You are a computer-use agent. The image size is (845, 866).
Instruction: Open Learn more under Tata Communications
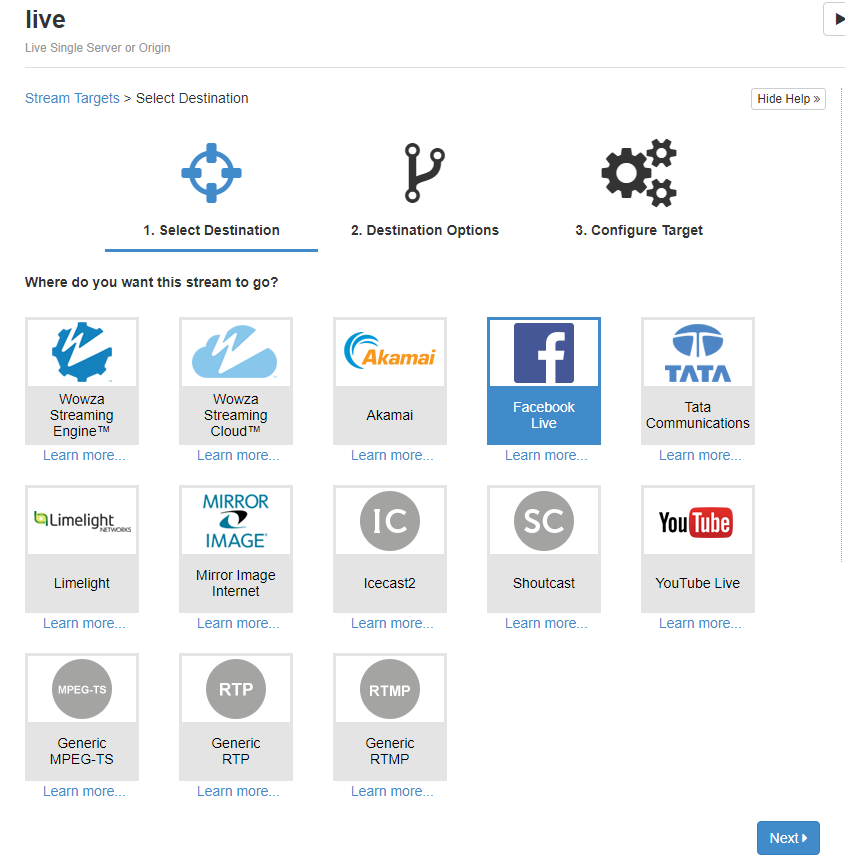(x=700, y=455)
